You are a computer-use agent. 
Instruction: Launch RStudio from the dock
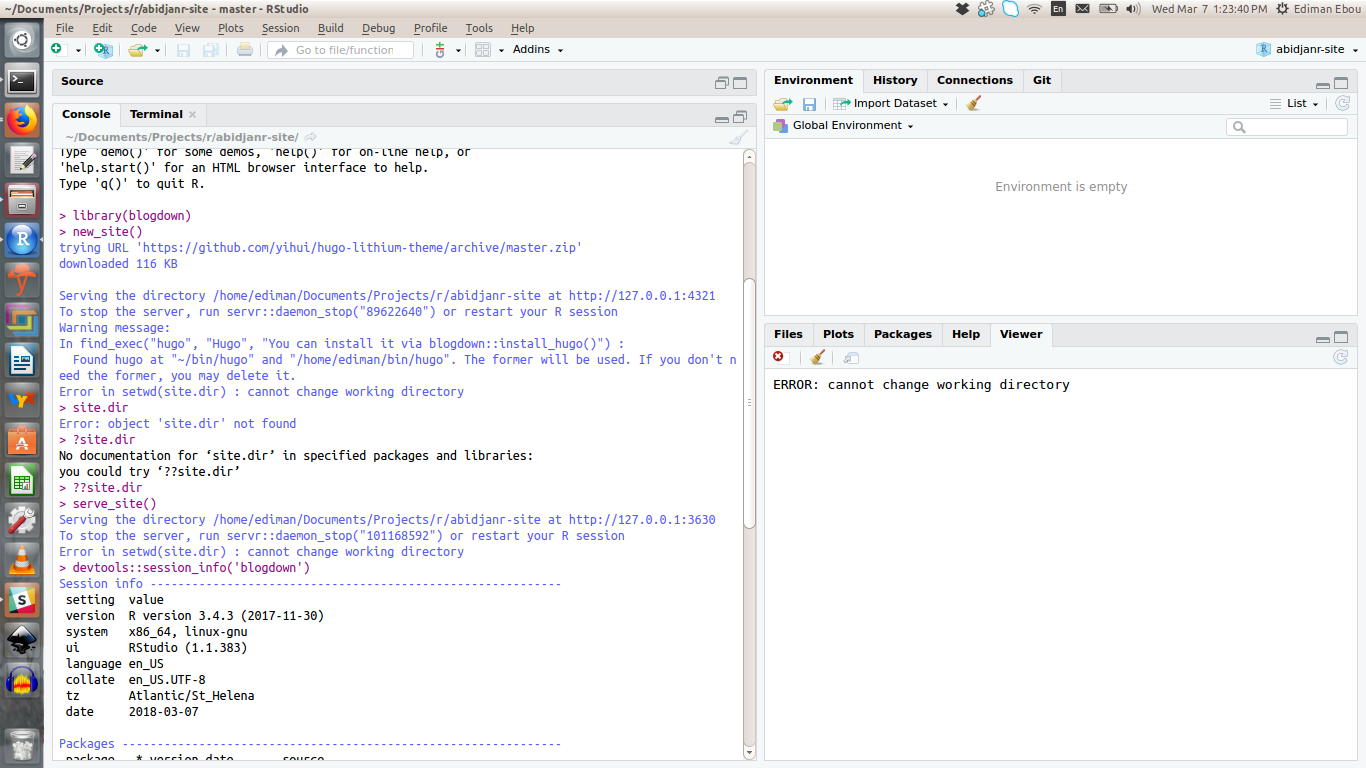point(22,239)
